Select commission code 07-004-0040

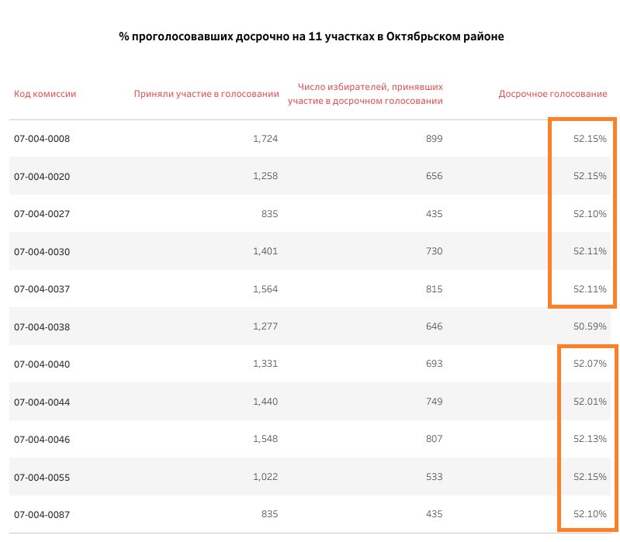point(42,364)
